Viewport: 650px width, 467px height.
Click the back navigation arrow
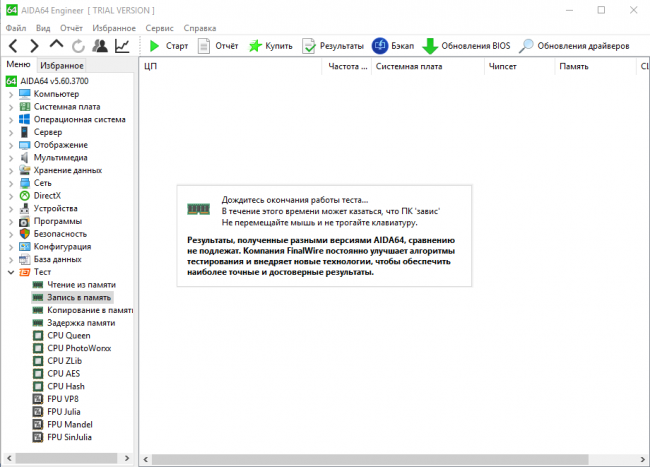coord(13,46)
